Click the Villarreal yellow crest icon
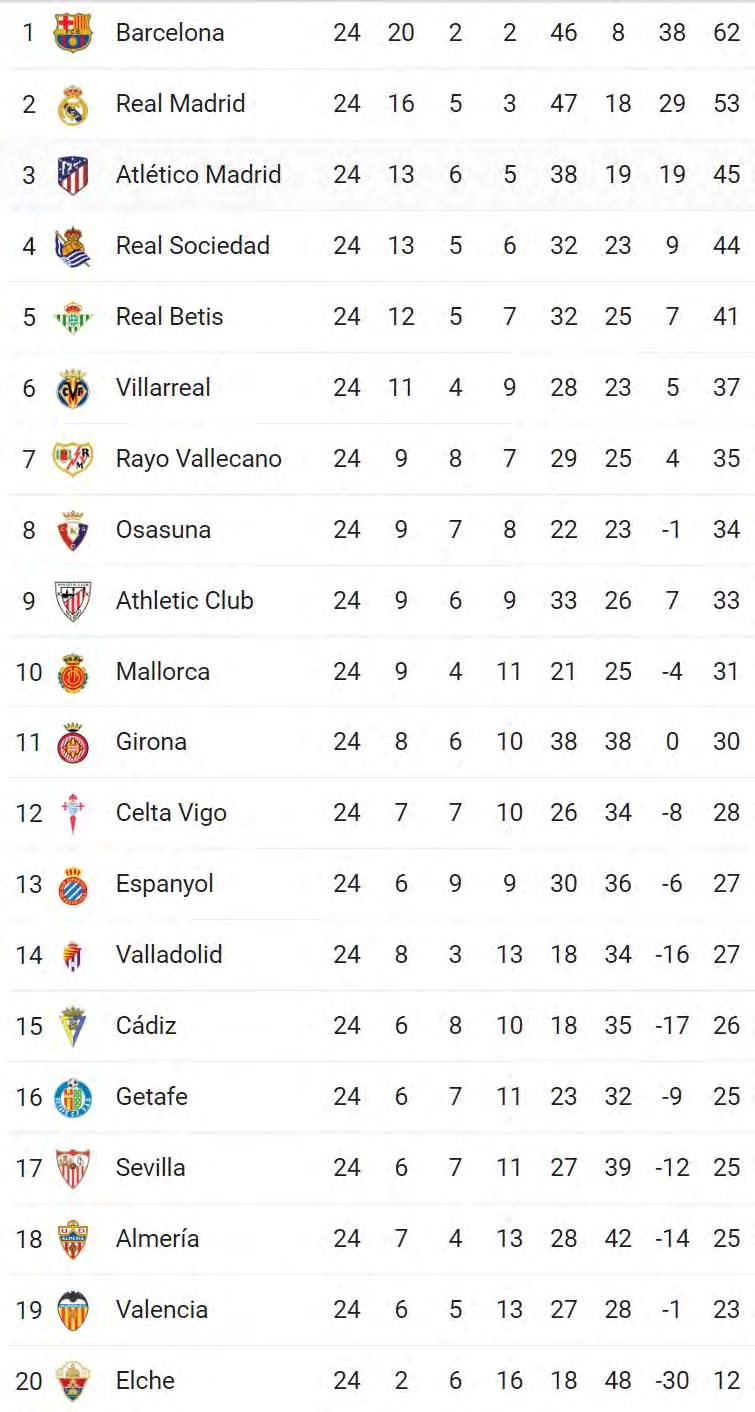The width and height of the screenshot is (755, 1412). (x=73, y=388)
